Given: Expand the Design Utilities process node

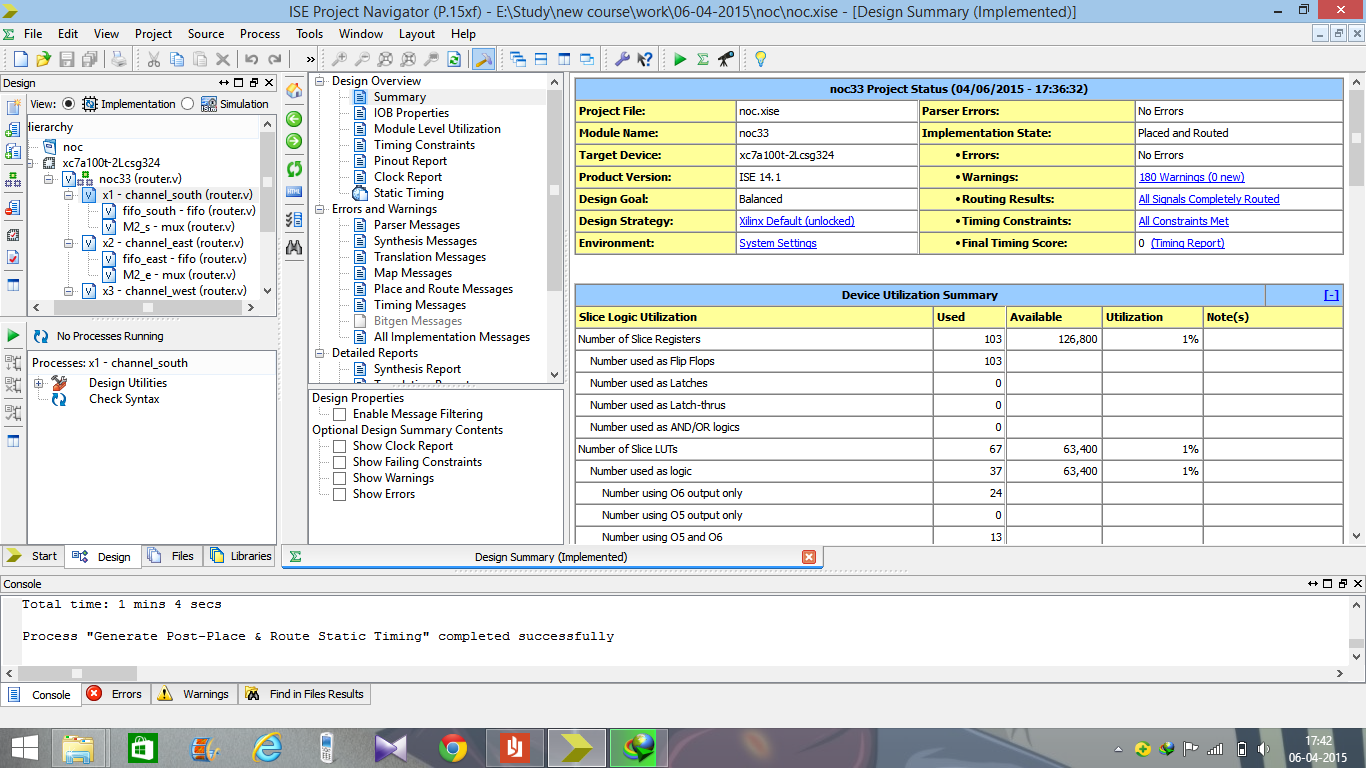Looking at the screenshot, I should pos(39,383).
